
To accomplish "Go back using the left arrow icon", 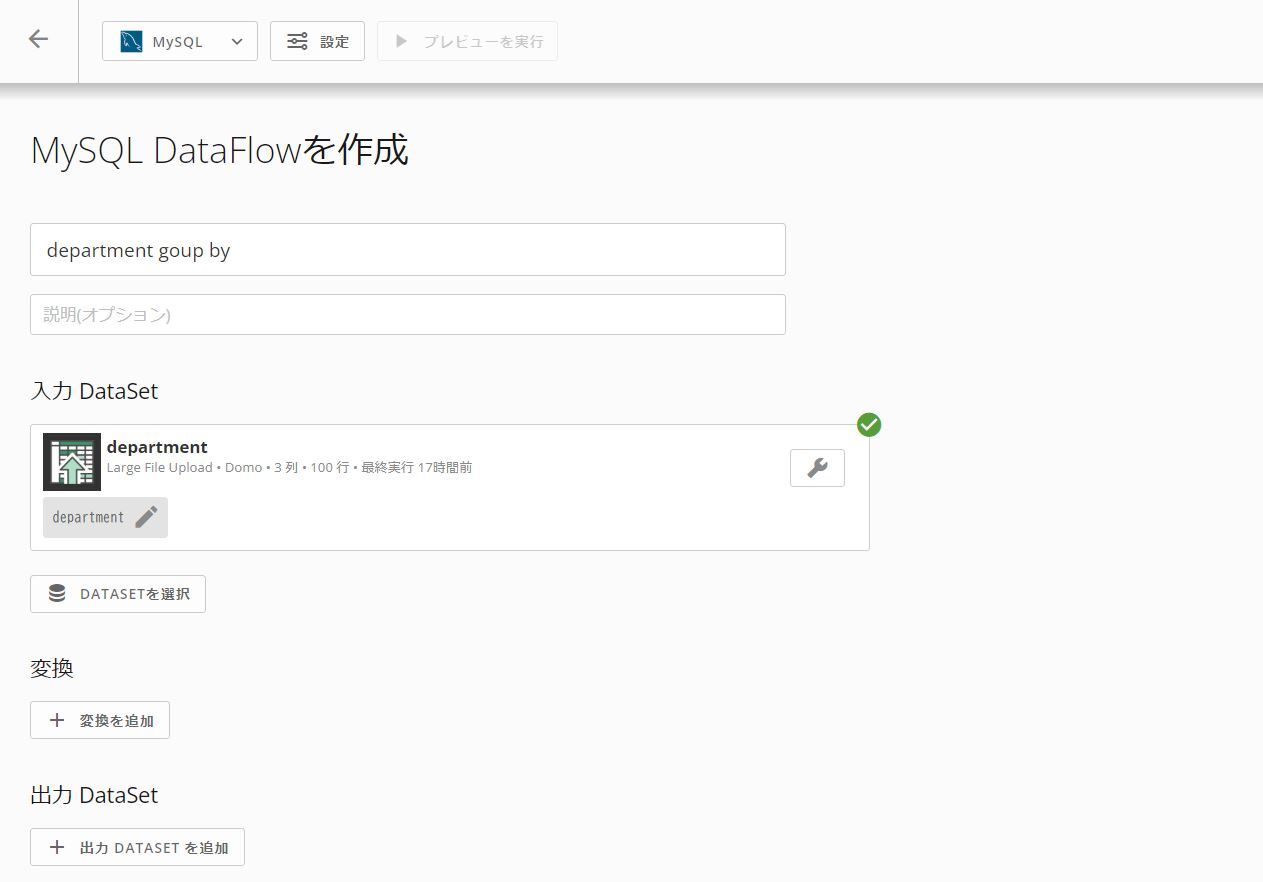I will [38, 39].
